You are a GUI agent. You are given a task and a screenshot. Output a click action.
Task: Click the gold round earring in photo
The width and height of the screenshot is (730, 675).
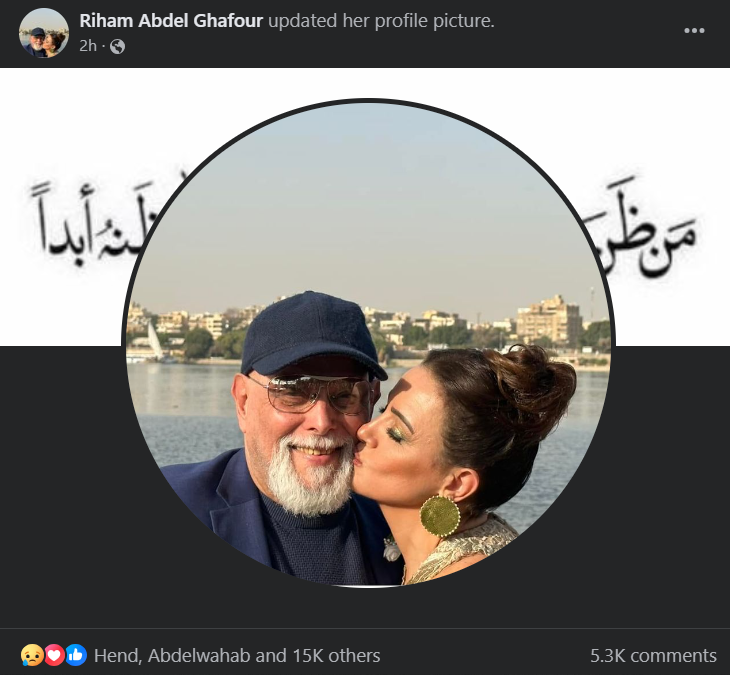[440, 516]
